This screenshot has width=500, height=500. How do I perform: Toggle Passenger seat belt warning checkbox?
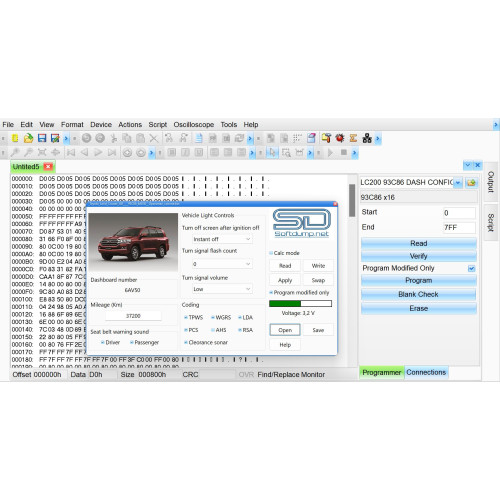(x=132, y=342)
